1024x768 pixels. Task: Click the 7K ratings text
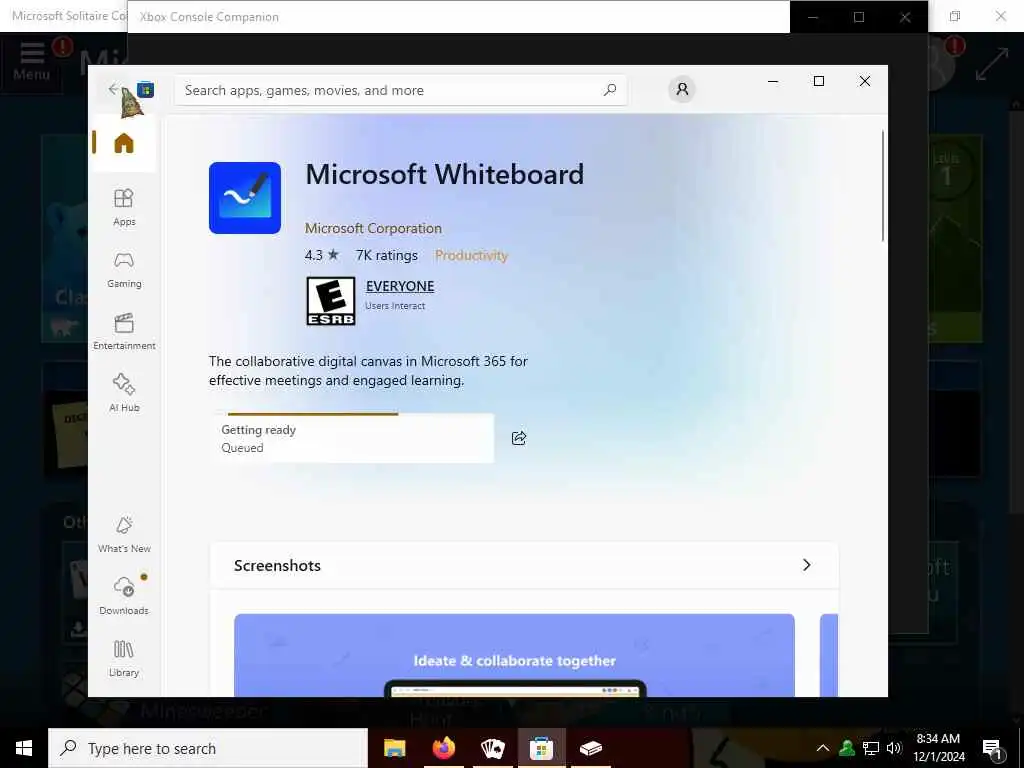387,255
